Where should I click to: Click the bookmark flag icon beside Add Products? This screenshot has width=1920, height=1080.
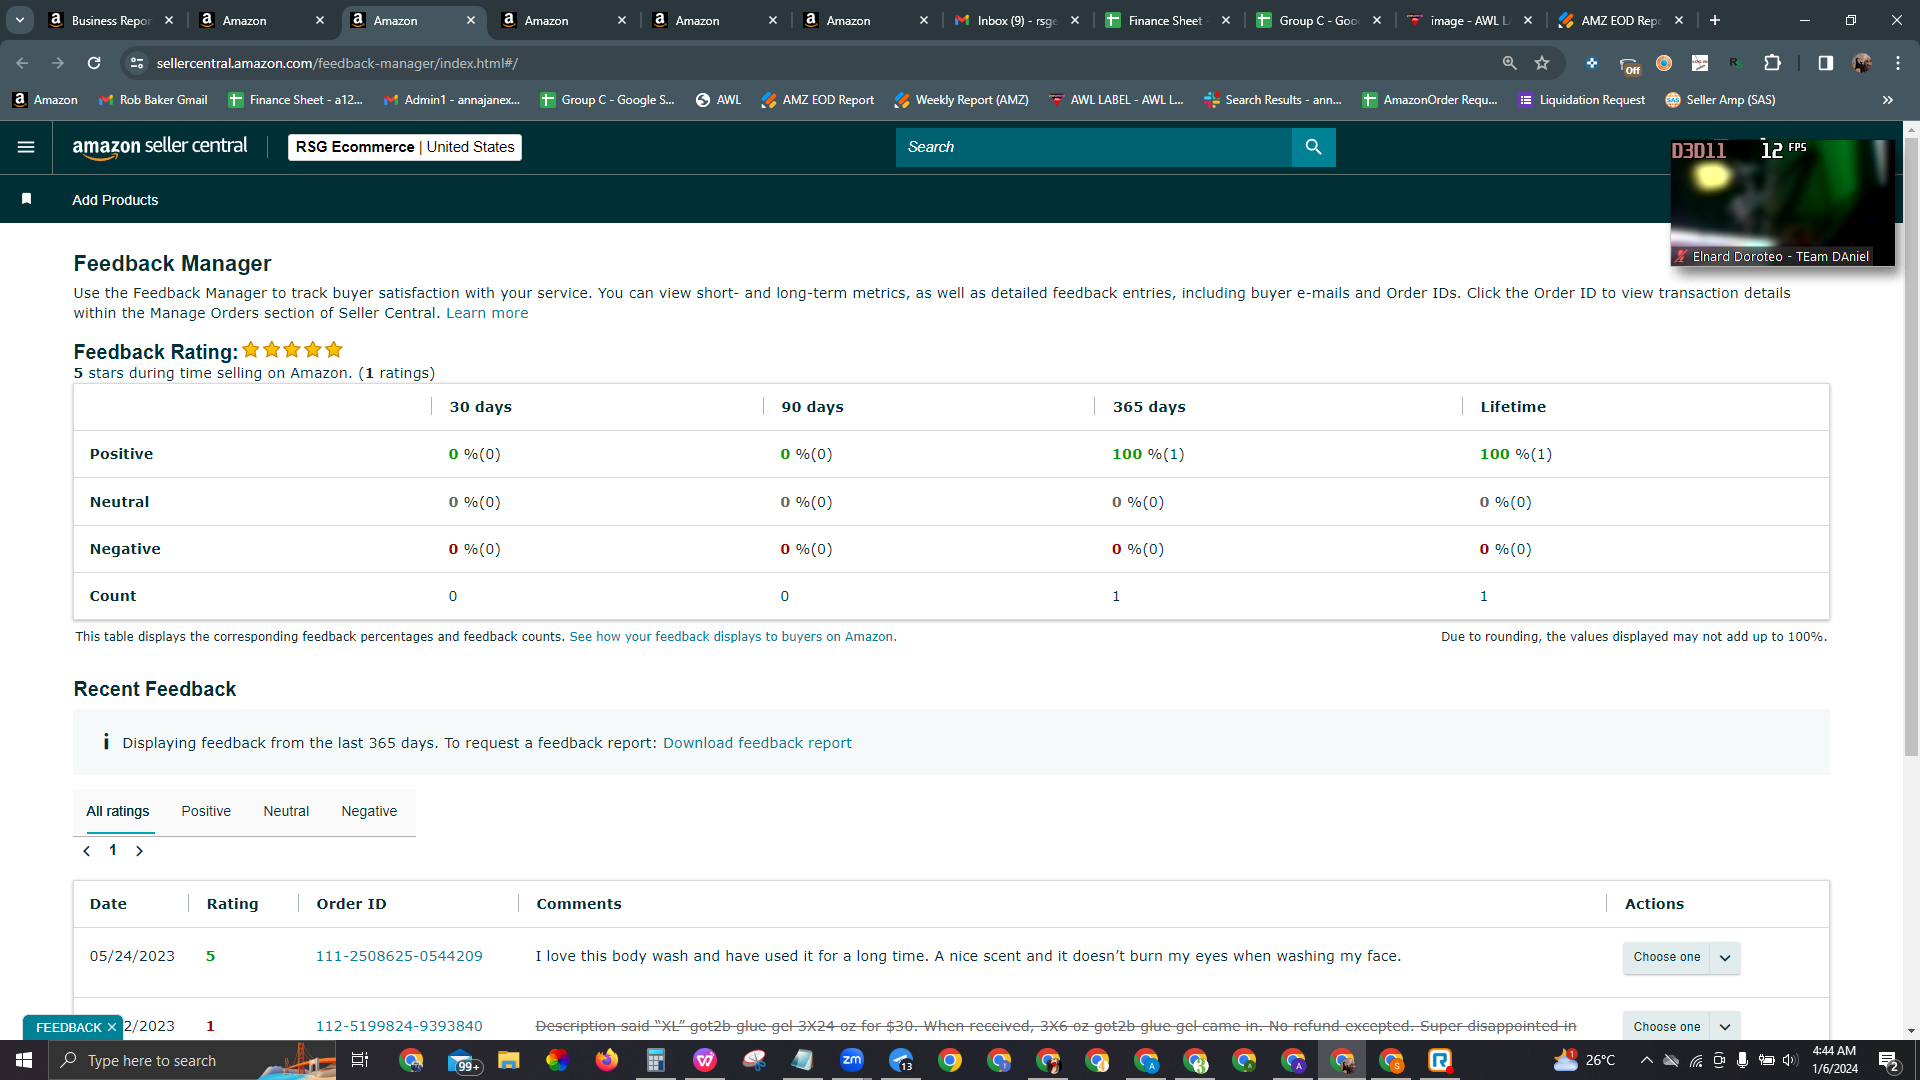[x=27, y=199]
